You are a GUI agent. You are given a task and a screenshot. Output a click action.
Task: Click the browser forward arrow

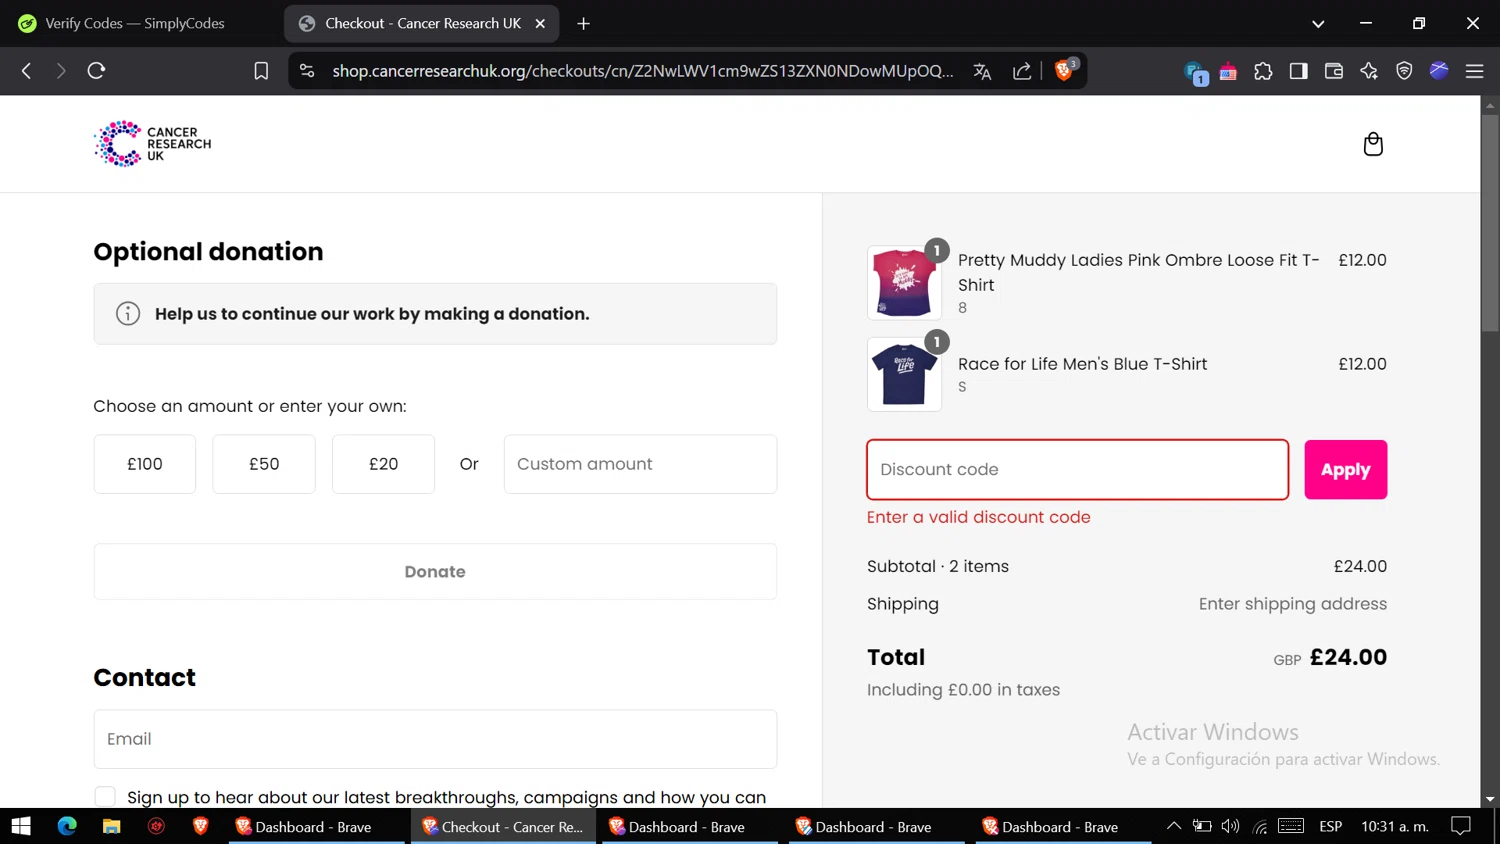point(61,71)
